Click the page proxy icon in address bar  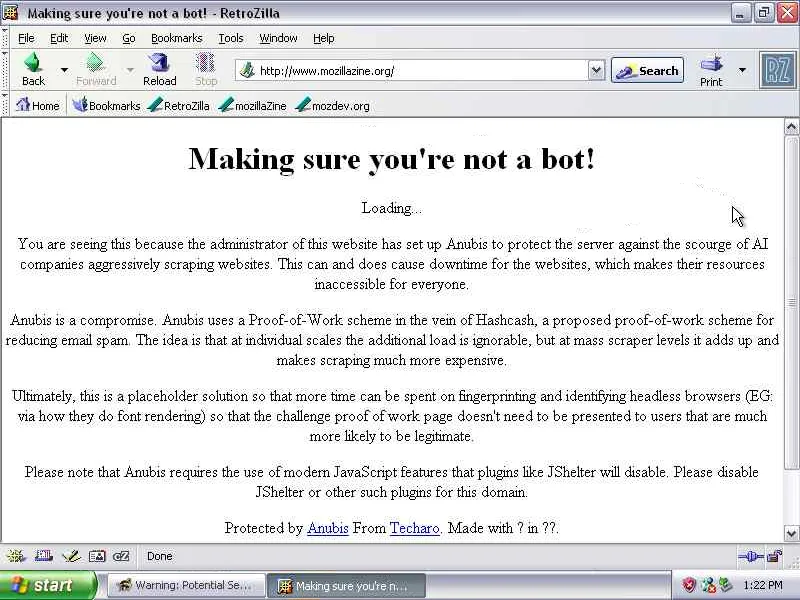[247, 70]
